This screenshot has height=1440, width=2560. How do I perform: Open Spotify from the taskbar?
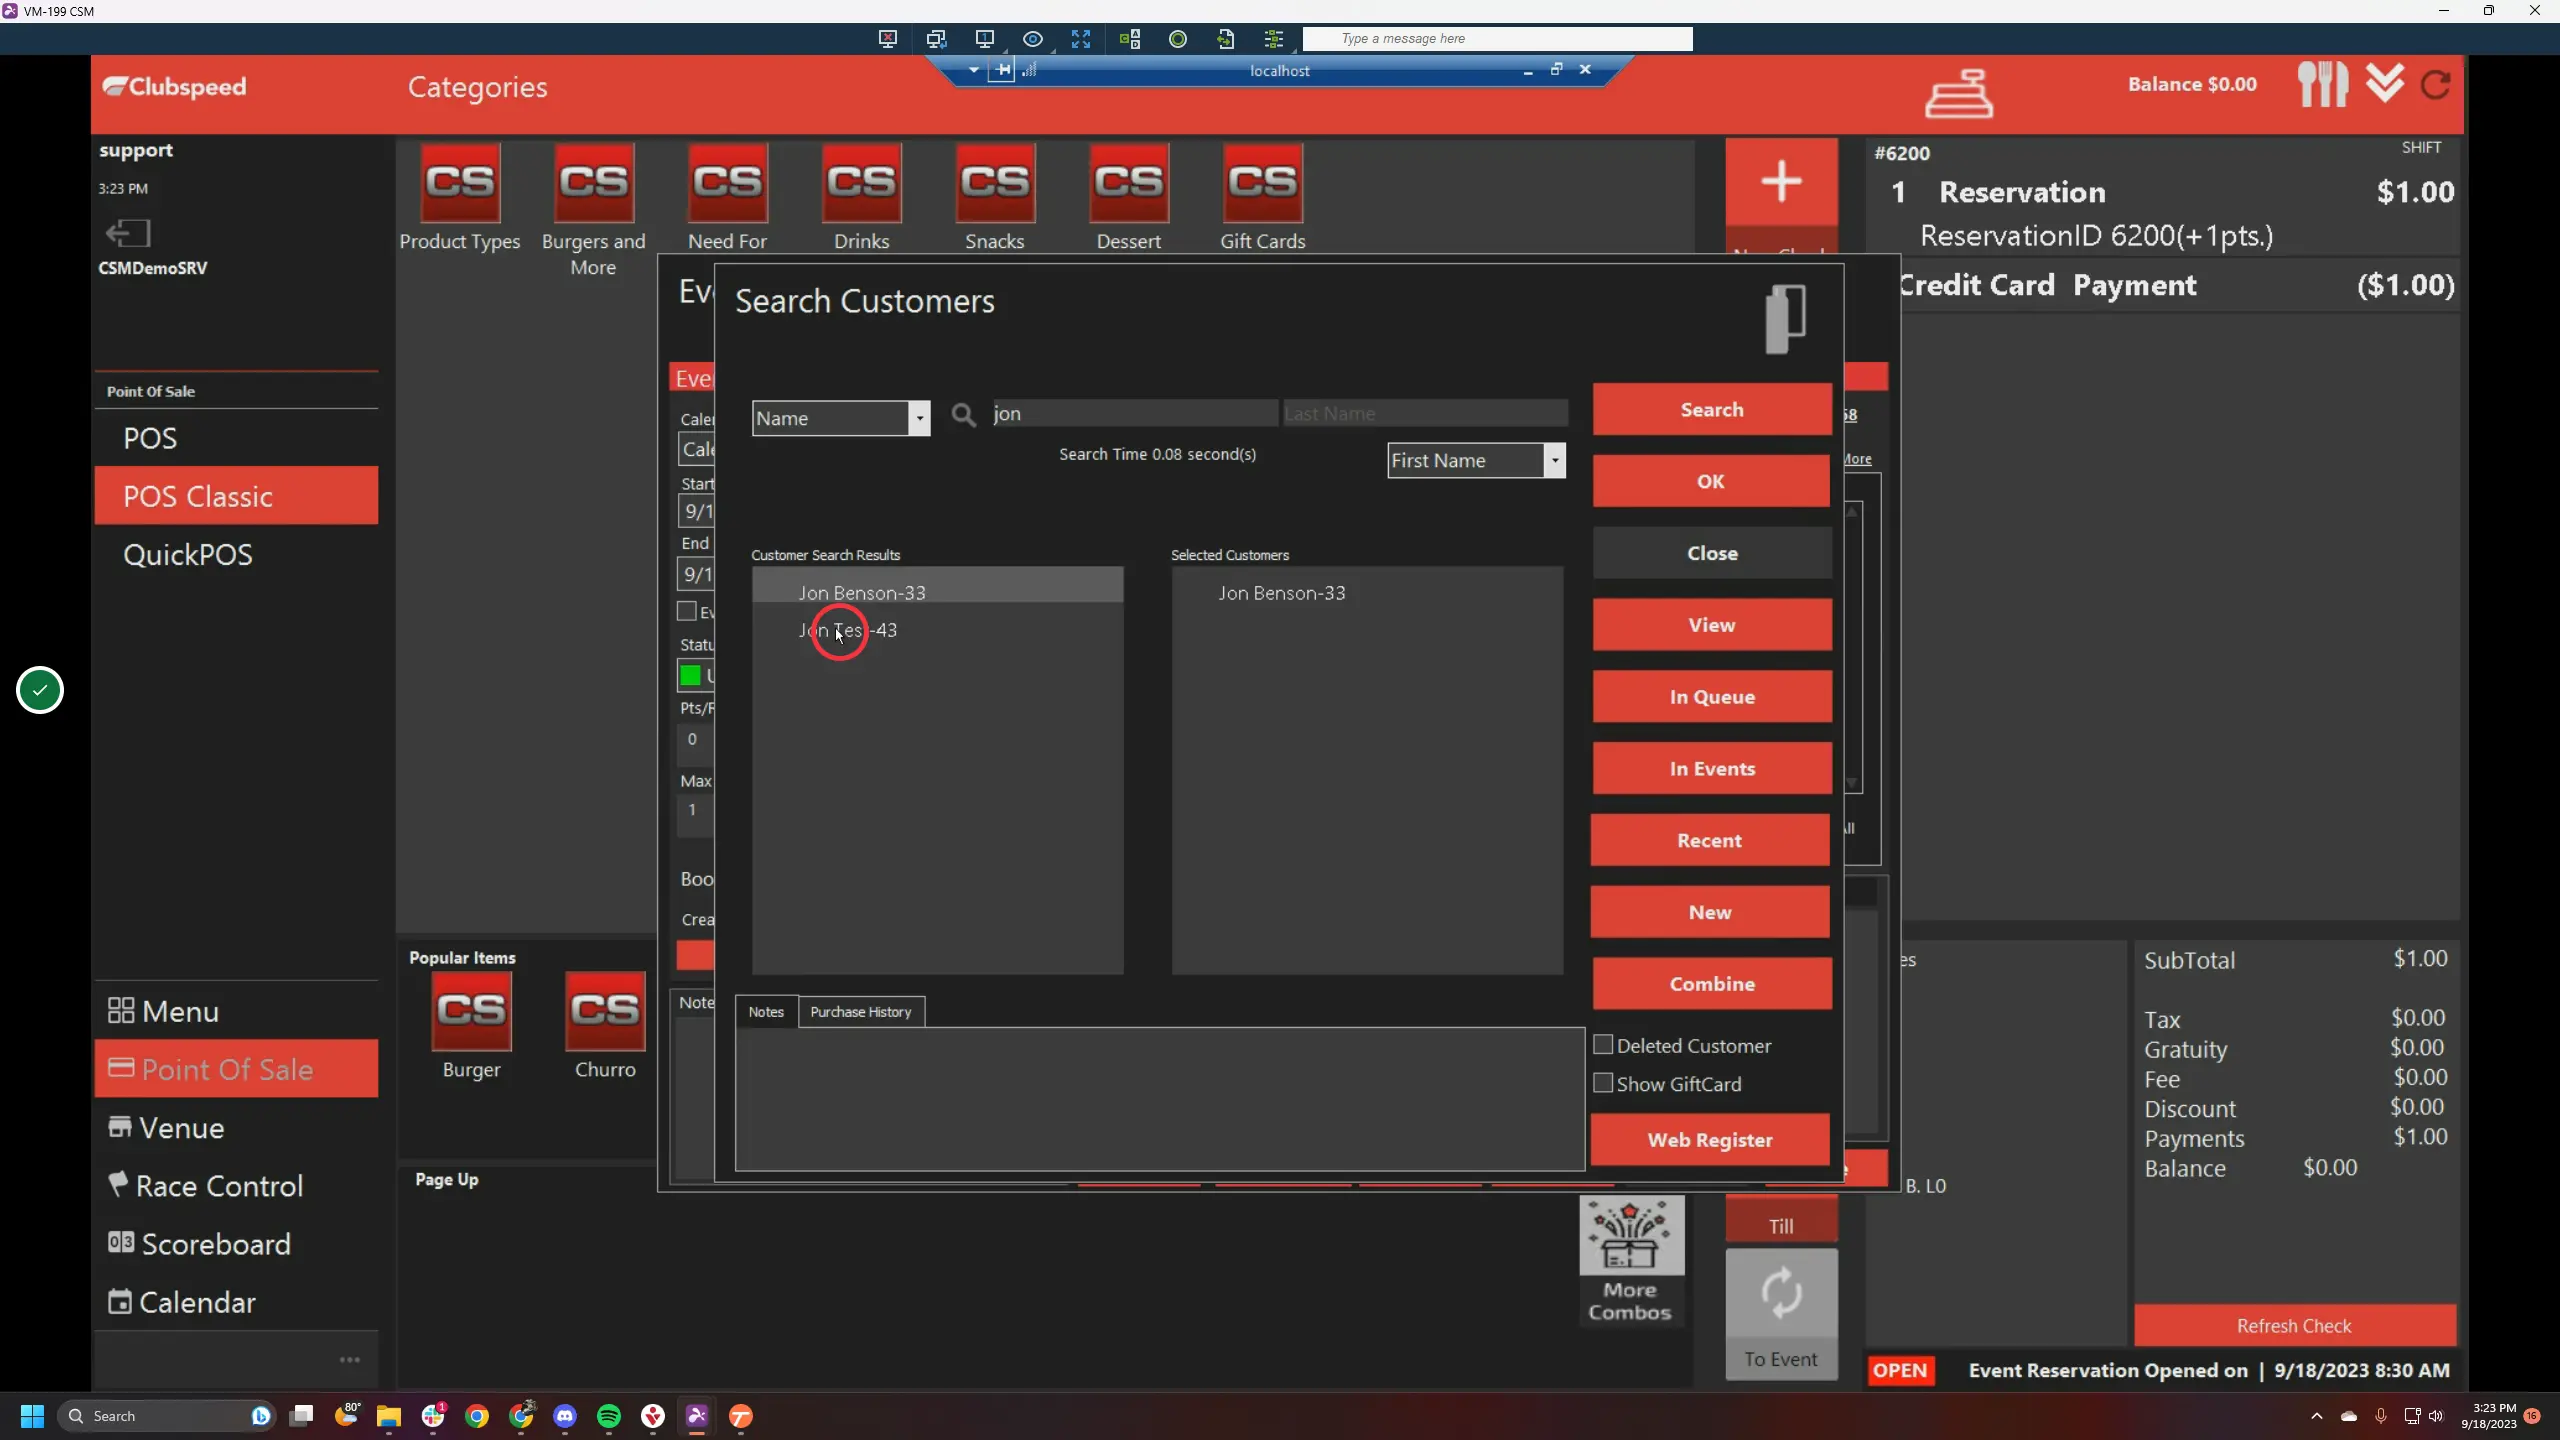pyautogui.click(x=608, y=1416)
